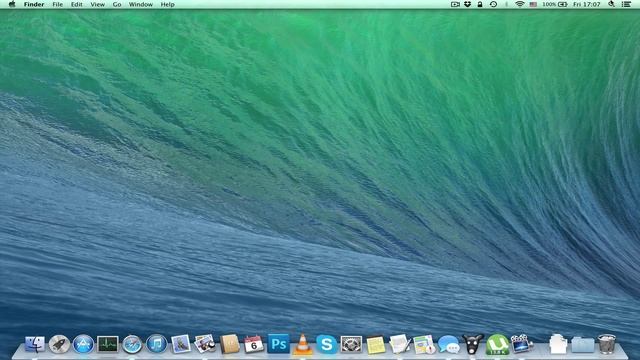Open the Time Machine menu bar icon

(x=493, y=4)
